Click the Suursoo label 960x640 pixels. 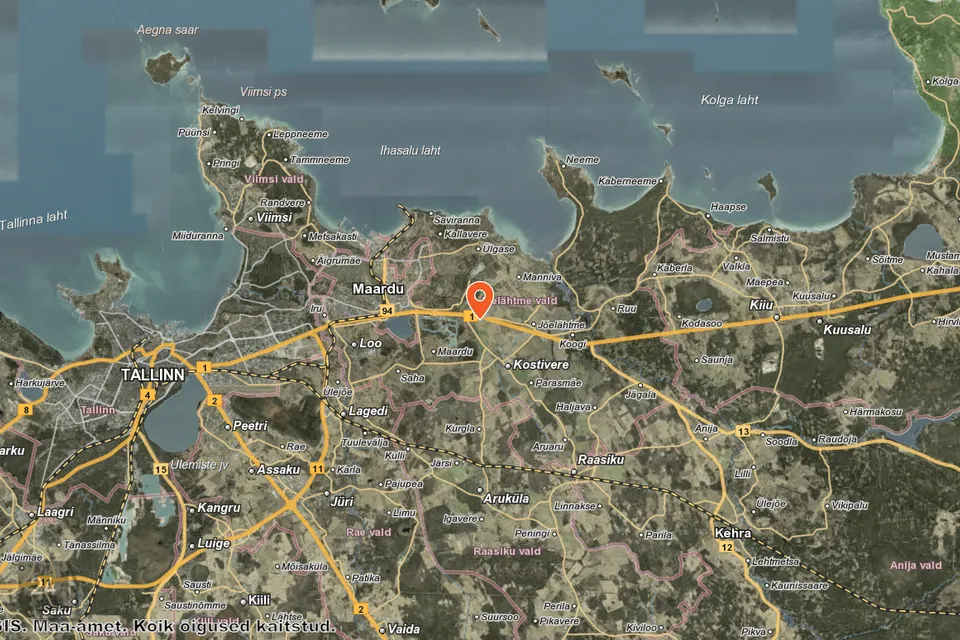coord(500,617)
